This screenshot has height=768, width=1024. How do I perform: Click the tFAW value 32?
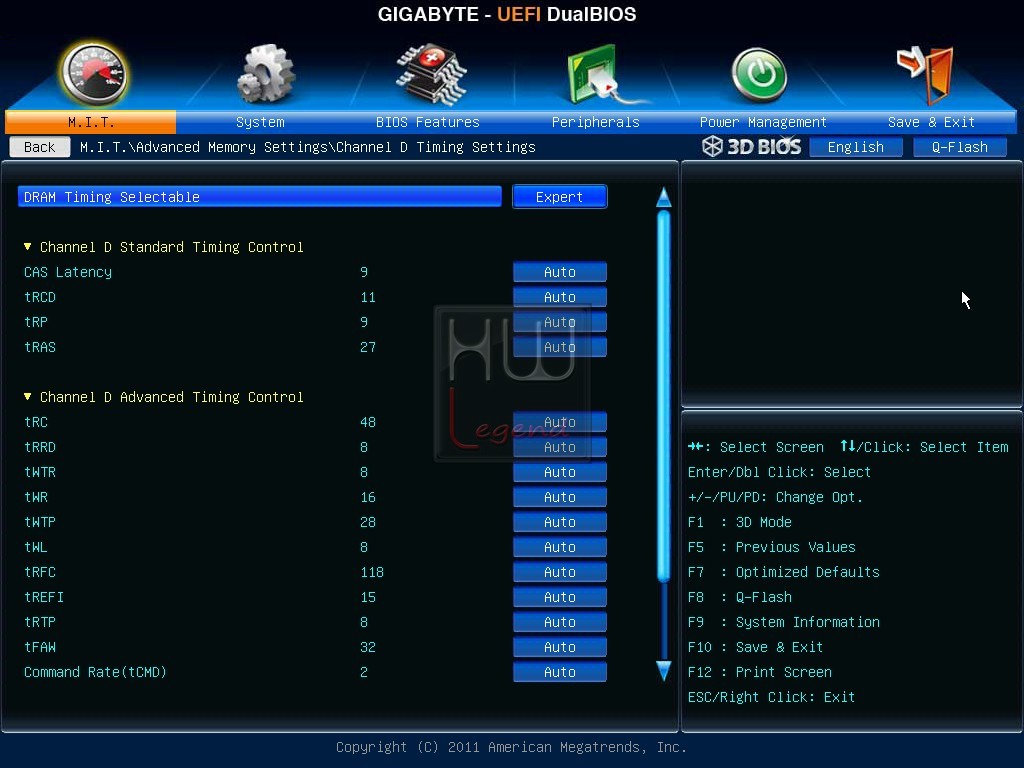click(x=368, y=647)
